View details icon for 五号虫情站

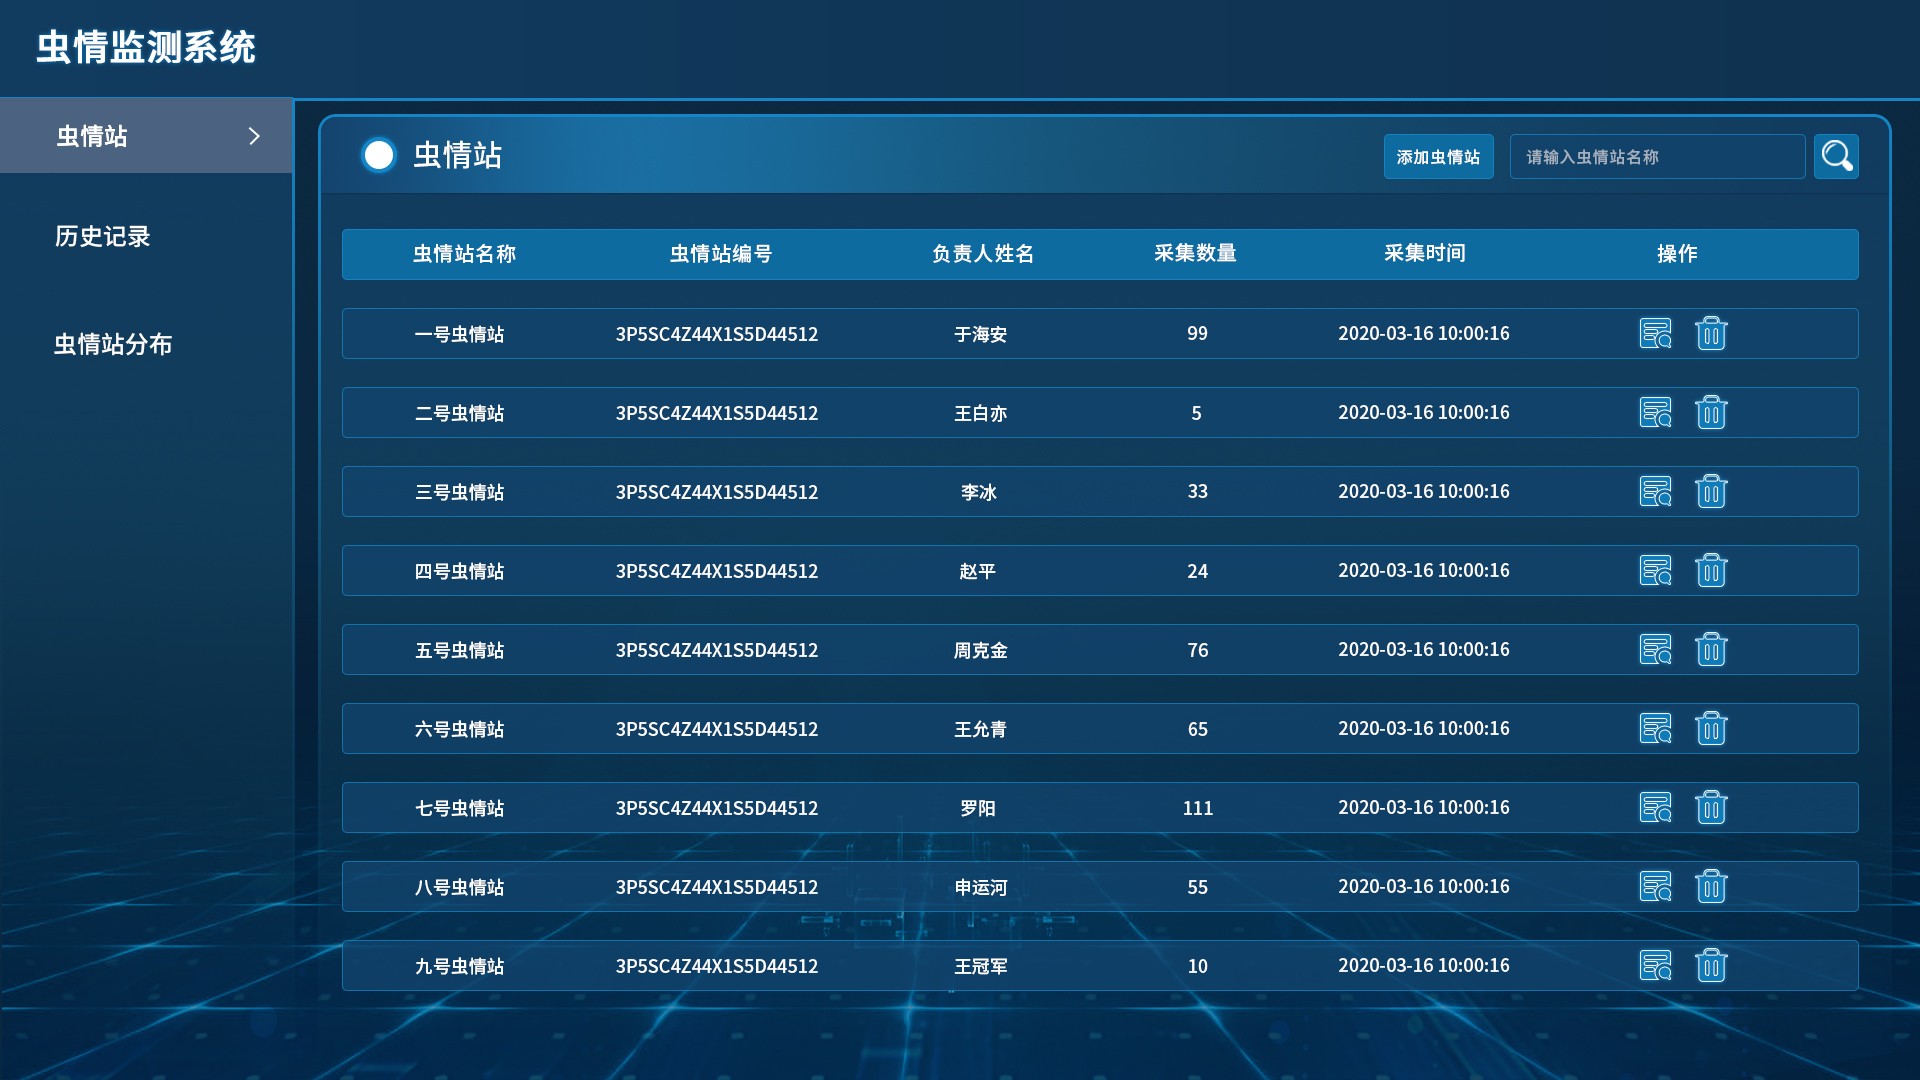pyautogui.click(x=1655, y=649)
